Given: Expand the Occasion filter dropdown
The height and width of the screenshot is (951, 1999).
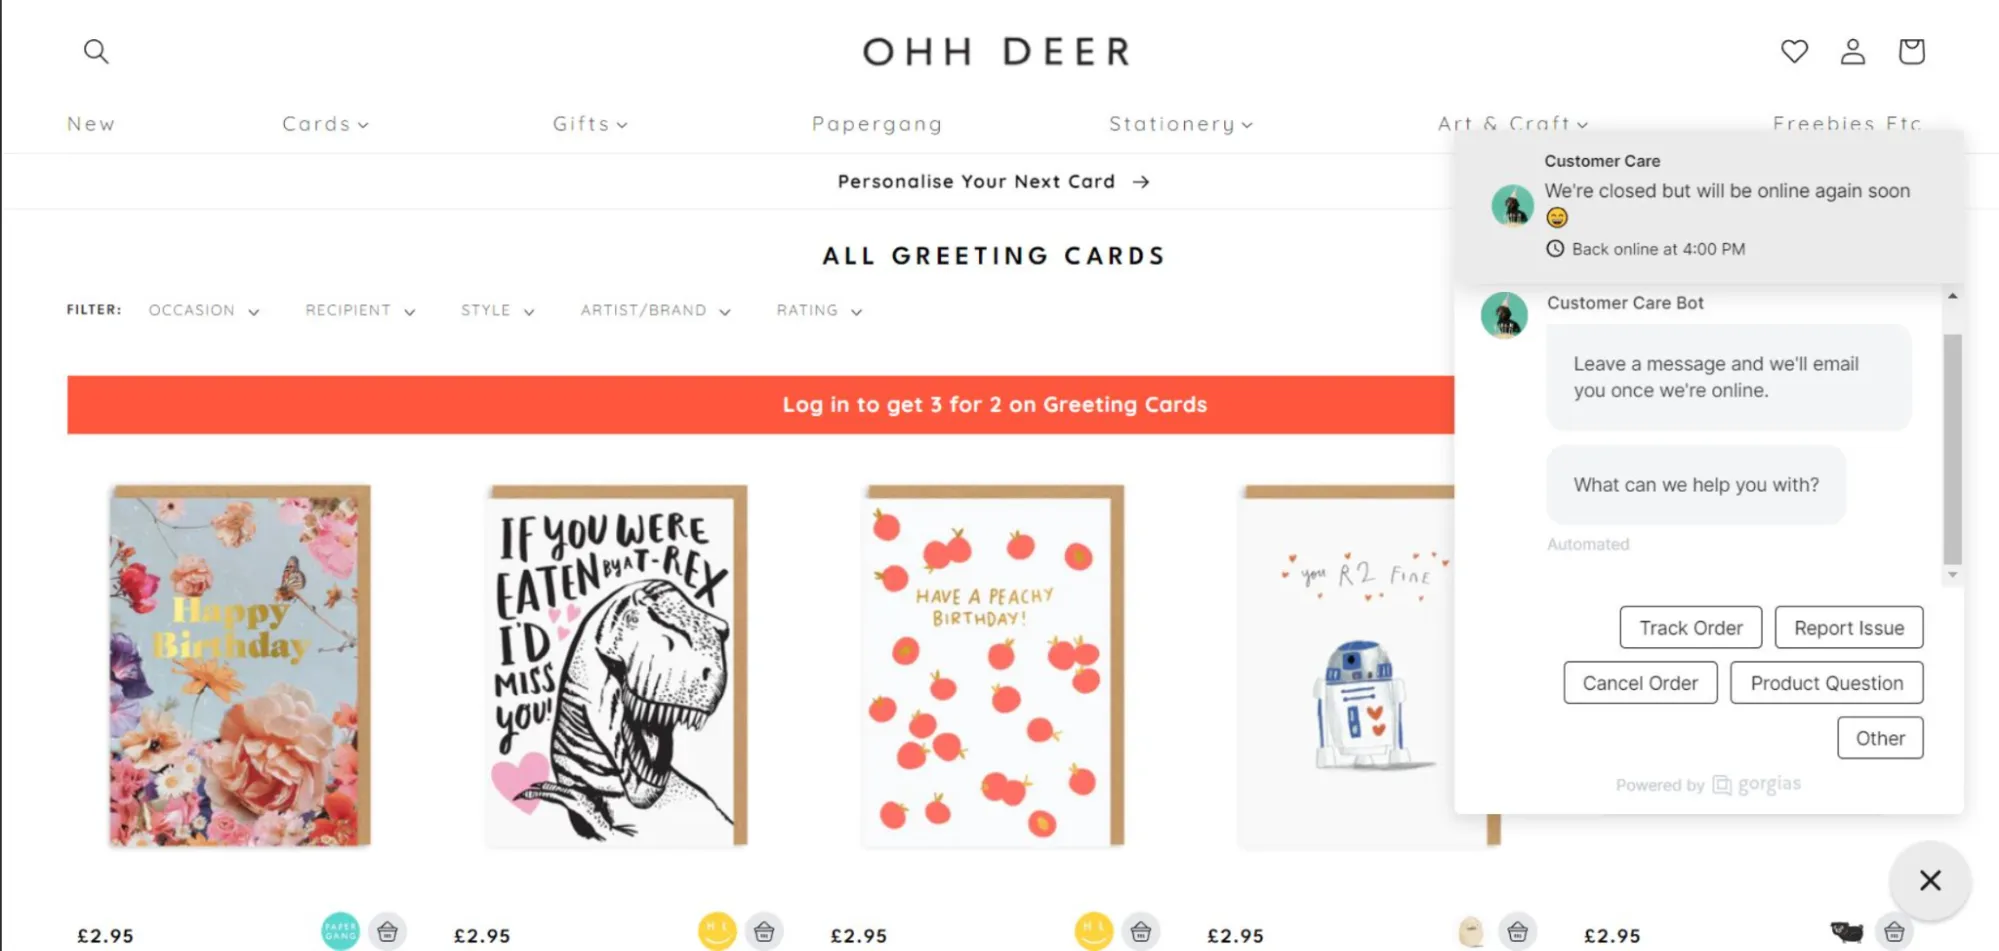Looking at the screenshot, I should pos(204,311).
